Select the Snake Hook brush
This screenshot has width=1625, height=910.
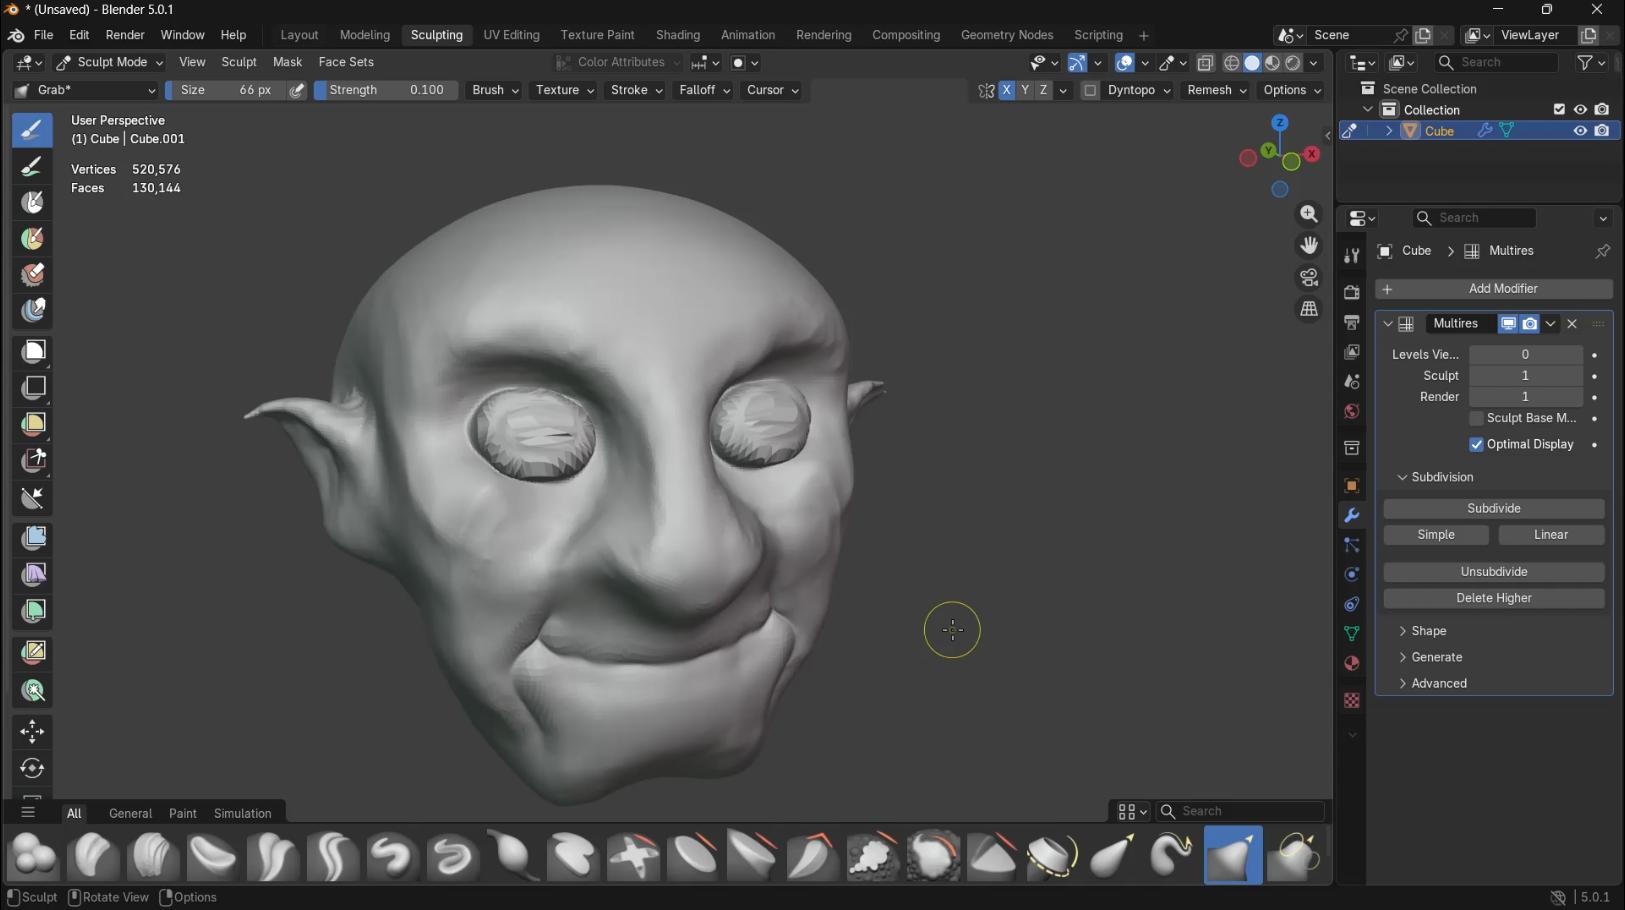coord(1173,856)
